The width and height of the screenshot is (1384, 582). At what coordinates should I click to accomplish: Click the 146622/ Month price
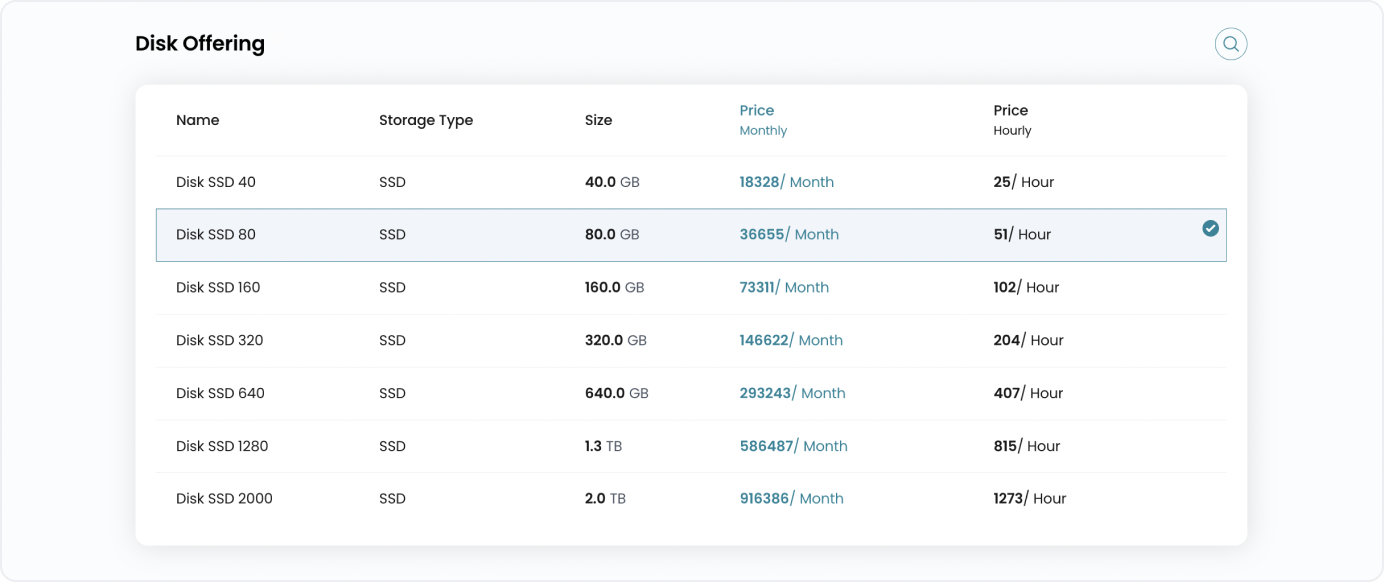pyautogui.click(x=791, y=340)
